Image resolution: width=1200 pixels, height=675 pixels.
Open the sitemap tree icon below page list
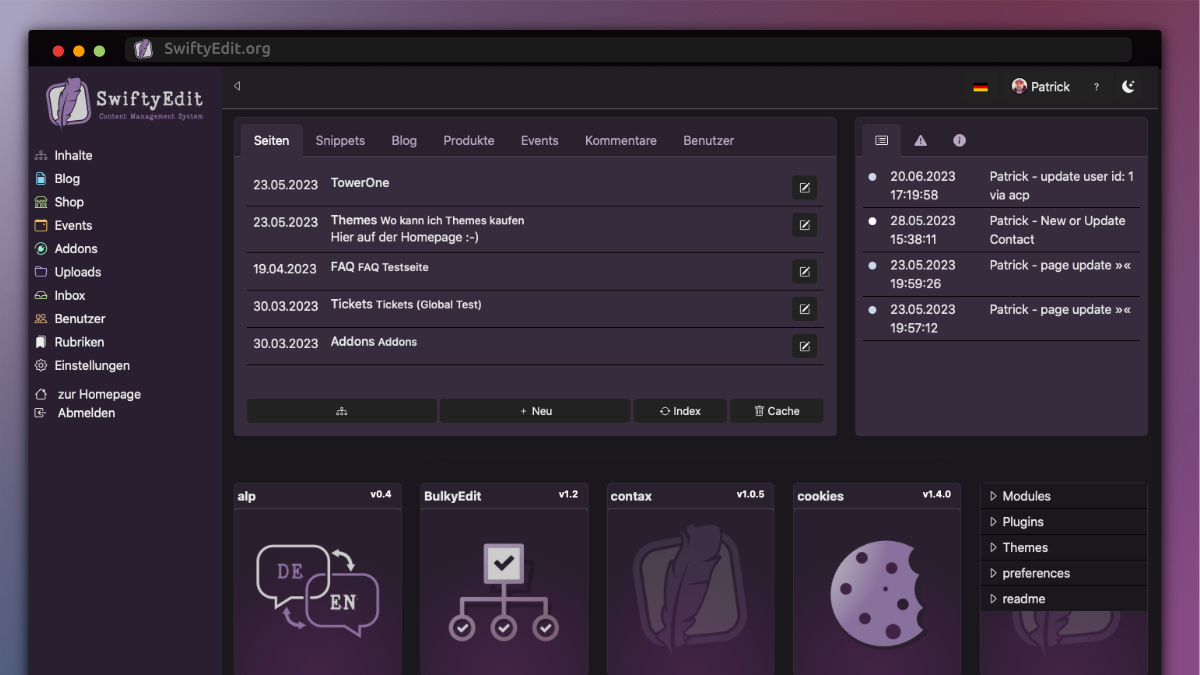coord(341,410)
